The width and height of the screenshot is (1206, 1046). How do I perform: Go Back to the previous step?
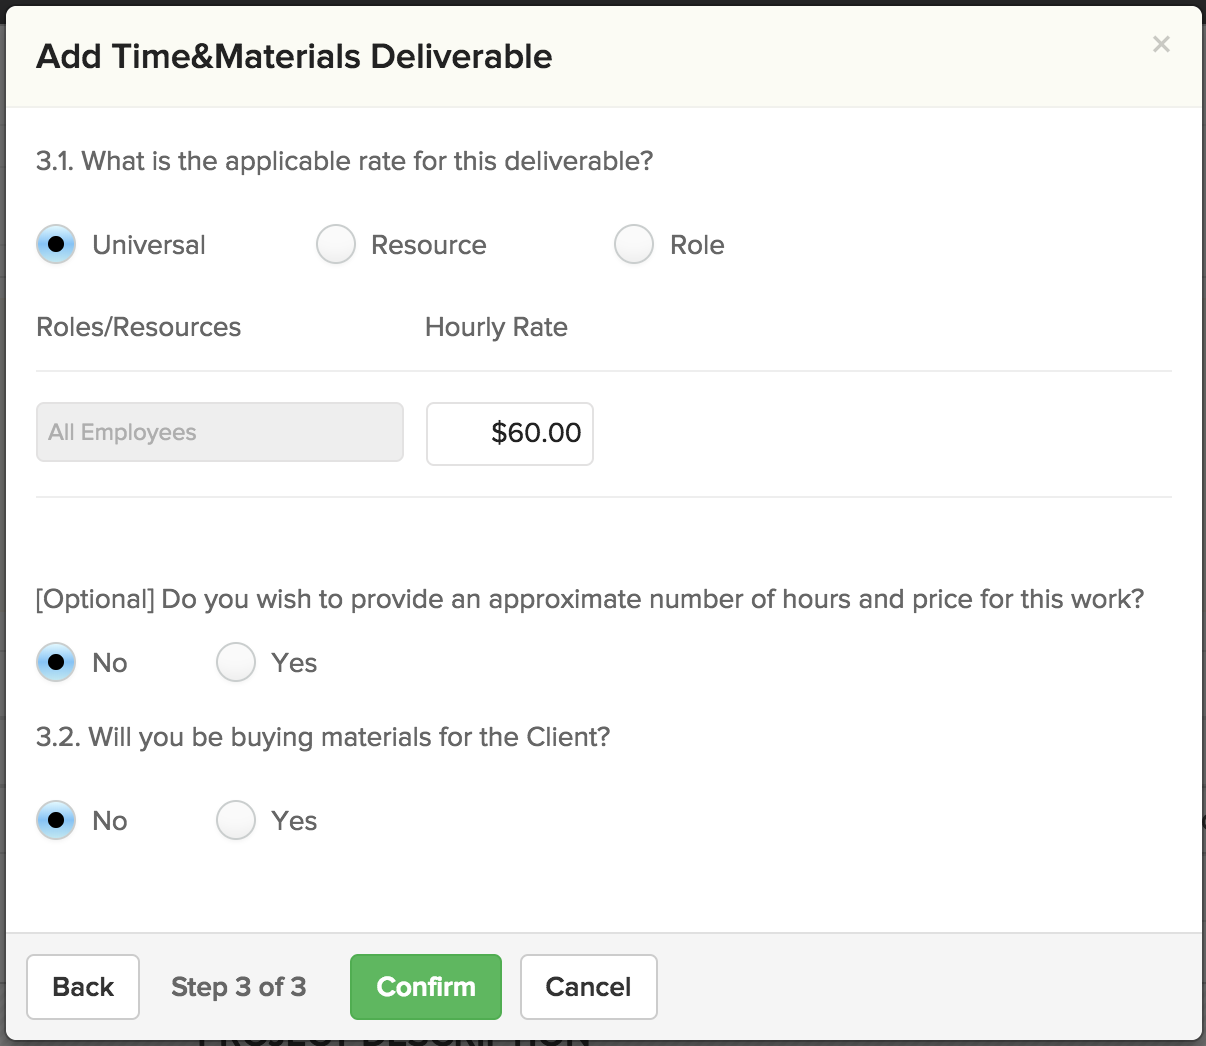83,987
